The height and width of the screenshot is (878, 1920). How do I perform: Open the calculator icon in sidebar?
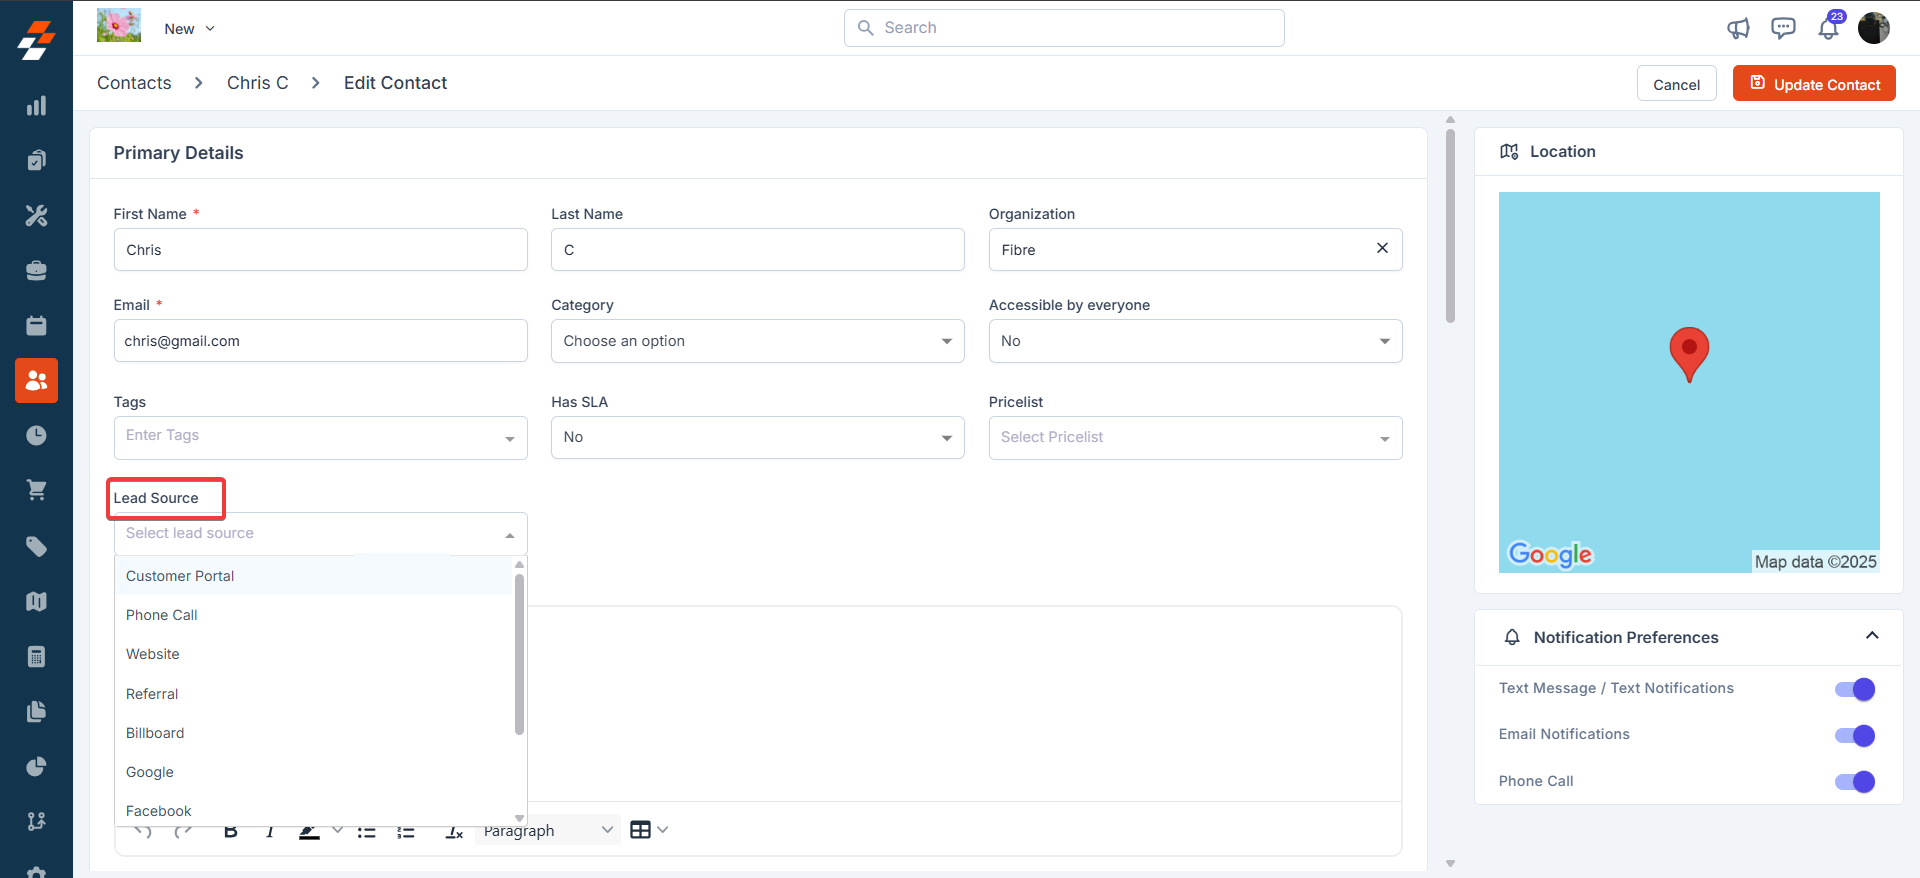(36, 656)
